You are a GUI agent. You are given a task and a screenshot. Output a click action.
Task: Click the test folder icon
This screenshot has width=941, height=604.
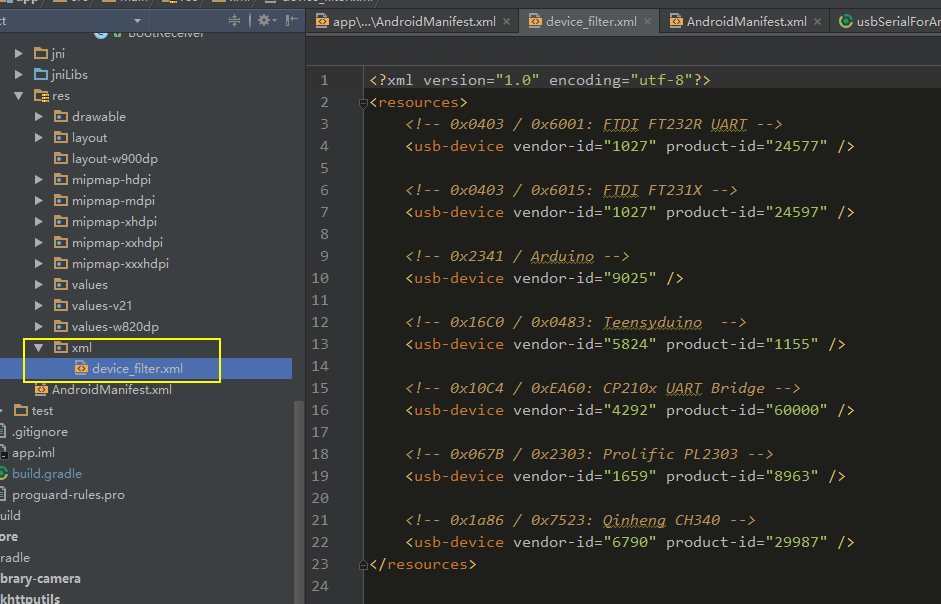(21, 411)
